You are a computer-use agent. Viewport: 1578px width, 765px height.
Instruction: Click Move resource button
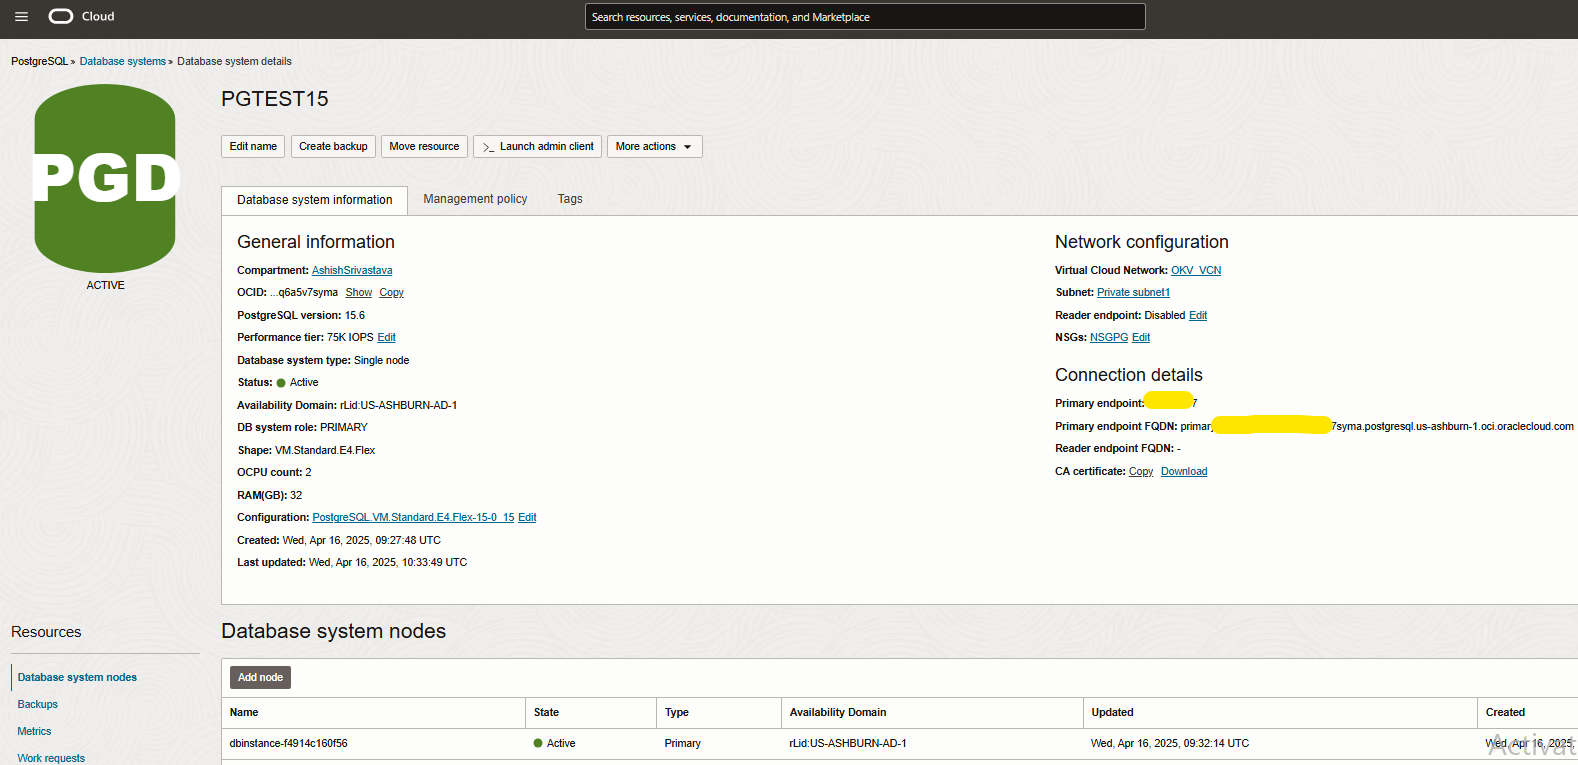[424, 146]
